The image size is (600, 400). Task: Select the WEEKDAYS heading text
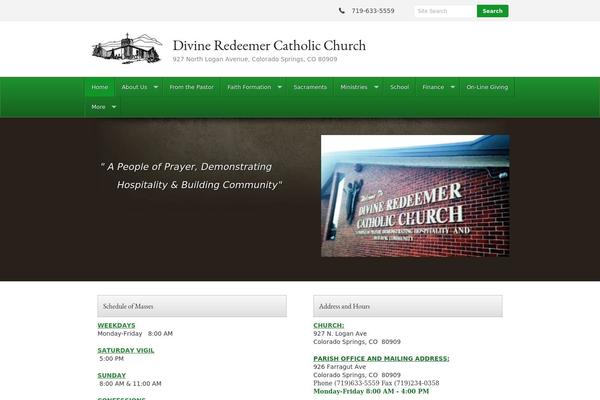tap(116, 325)
